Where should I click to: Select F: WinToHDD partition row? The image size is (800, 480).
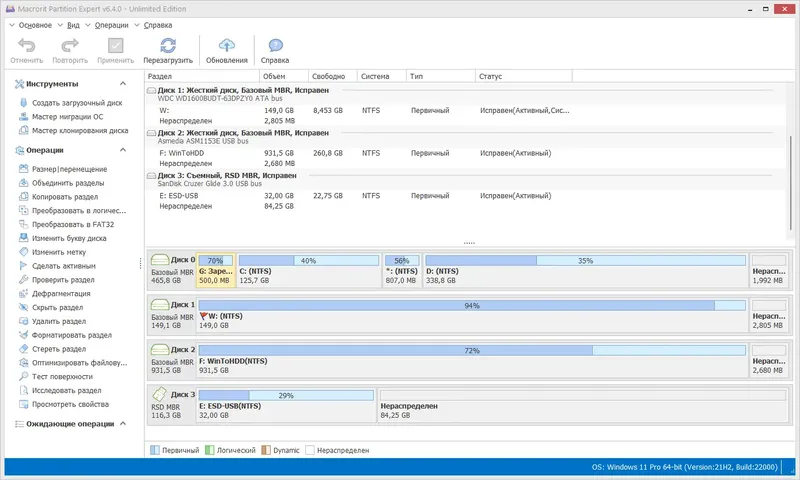[x=467, y=153]
